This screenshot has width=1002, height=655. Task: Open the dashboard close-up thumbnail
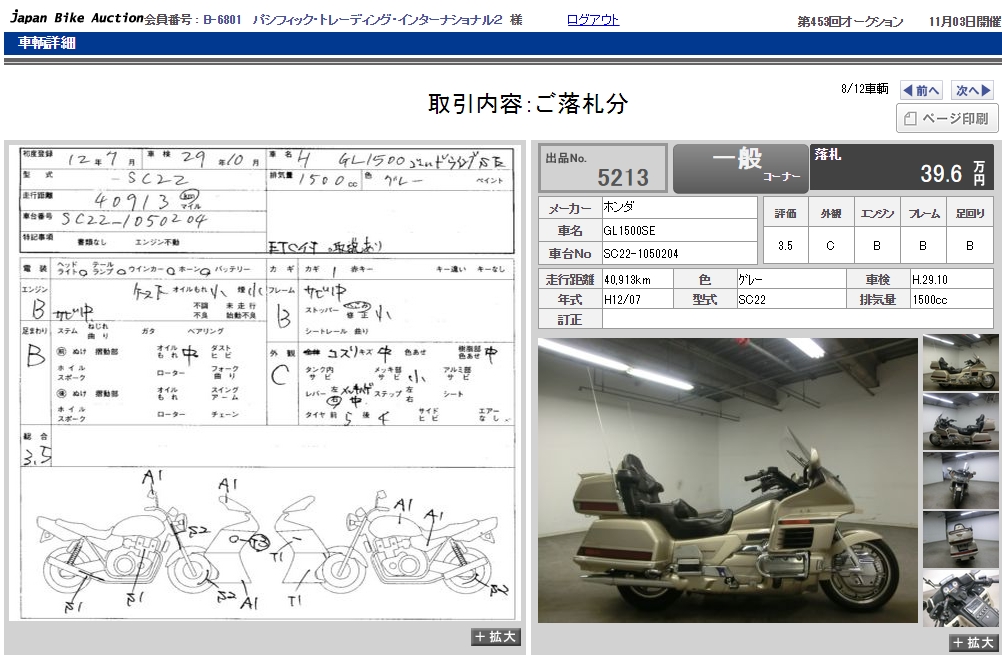[x=960, y=598]
